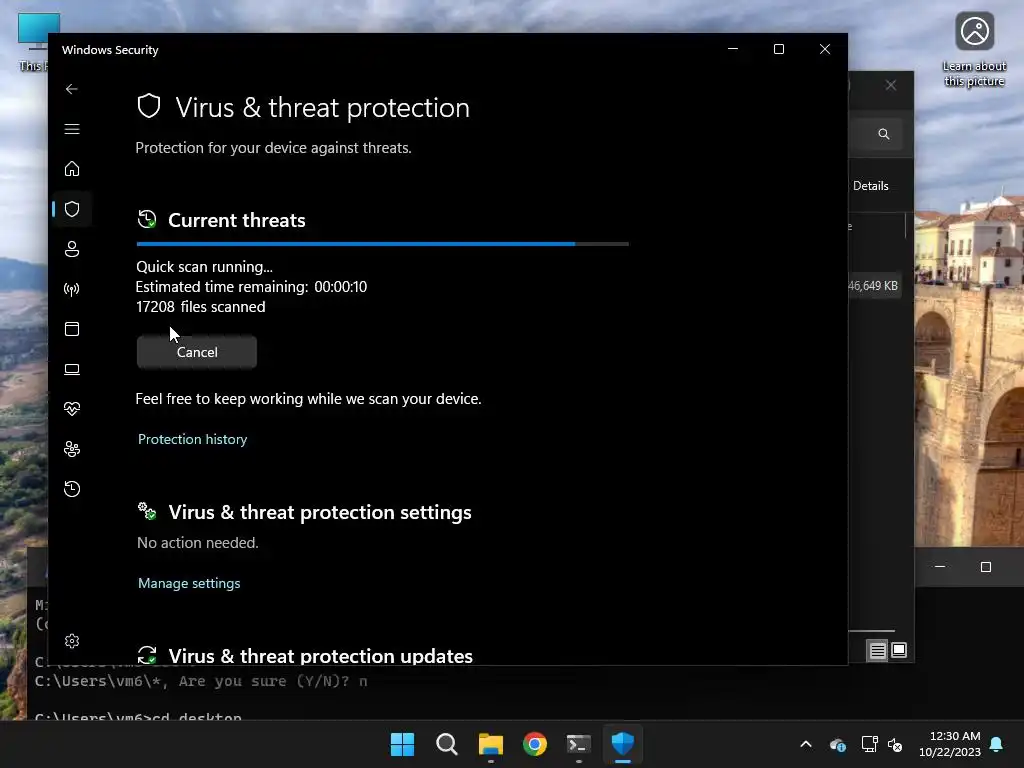Open the Protection history link
Viewport: 1024px width, 768px height.
[193, 439]
